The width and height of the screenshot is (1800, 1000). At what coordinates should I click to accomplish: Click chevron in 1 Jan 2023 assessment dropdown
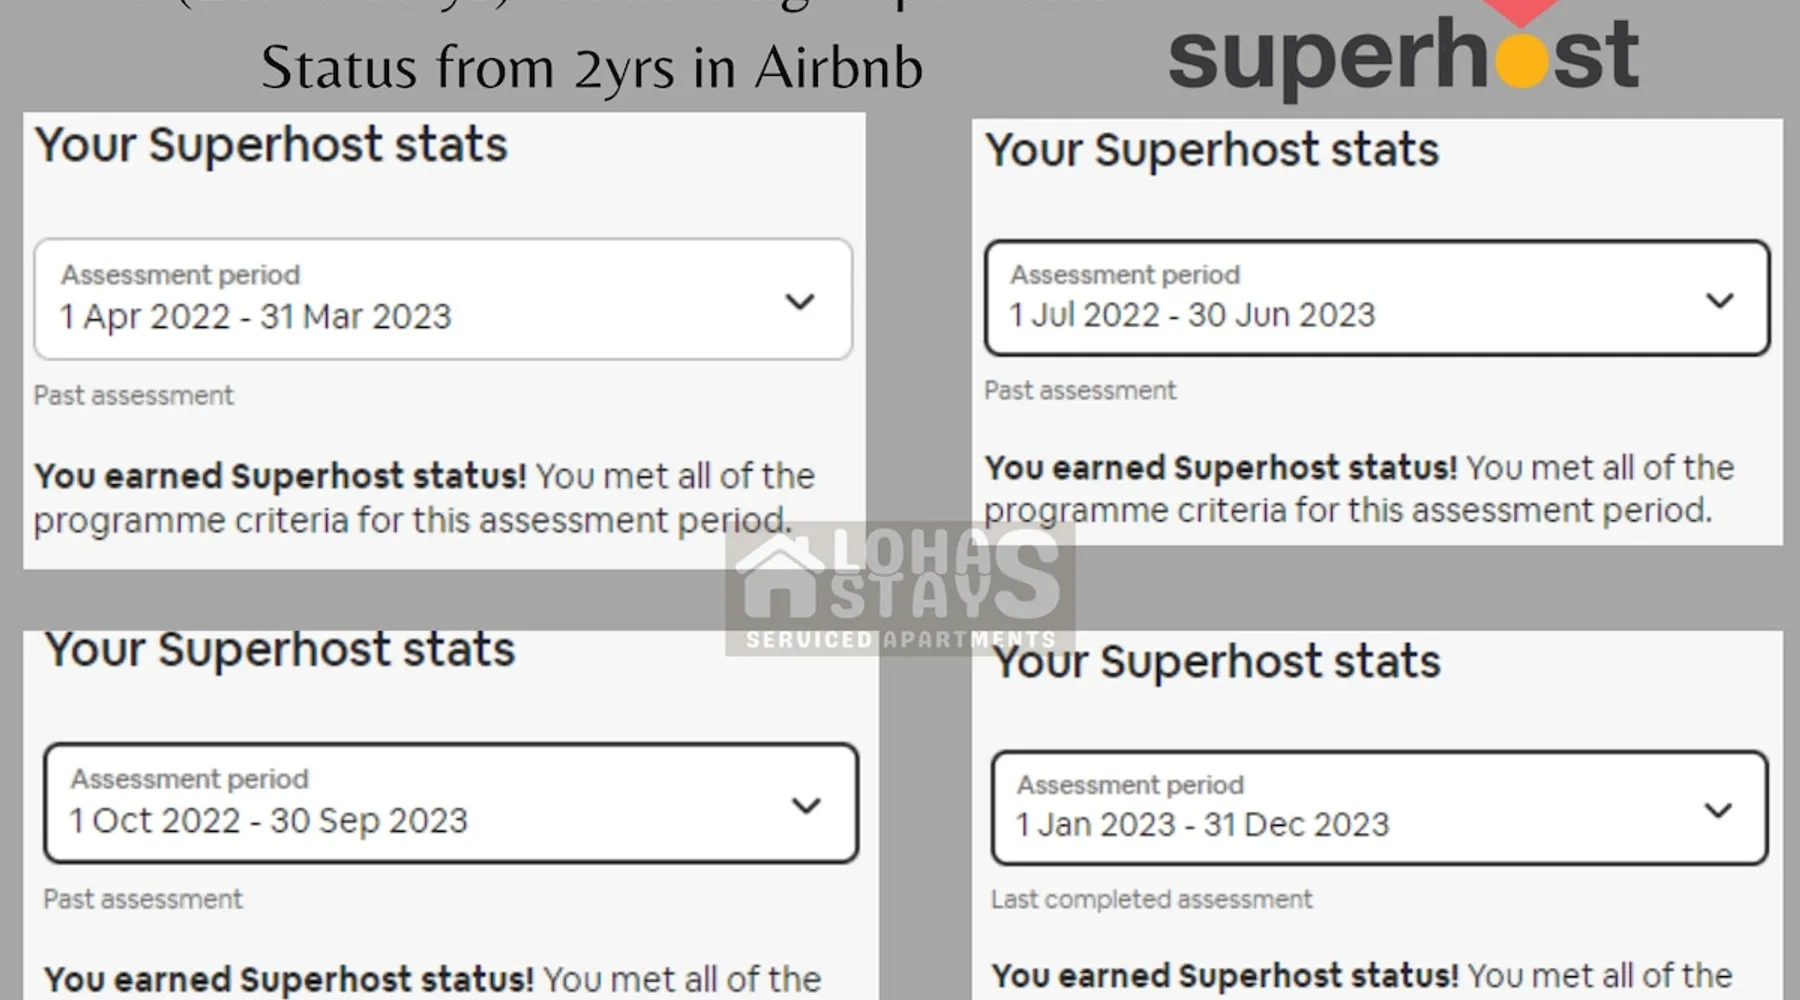click(x=1718, y=810)
